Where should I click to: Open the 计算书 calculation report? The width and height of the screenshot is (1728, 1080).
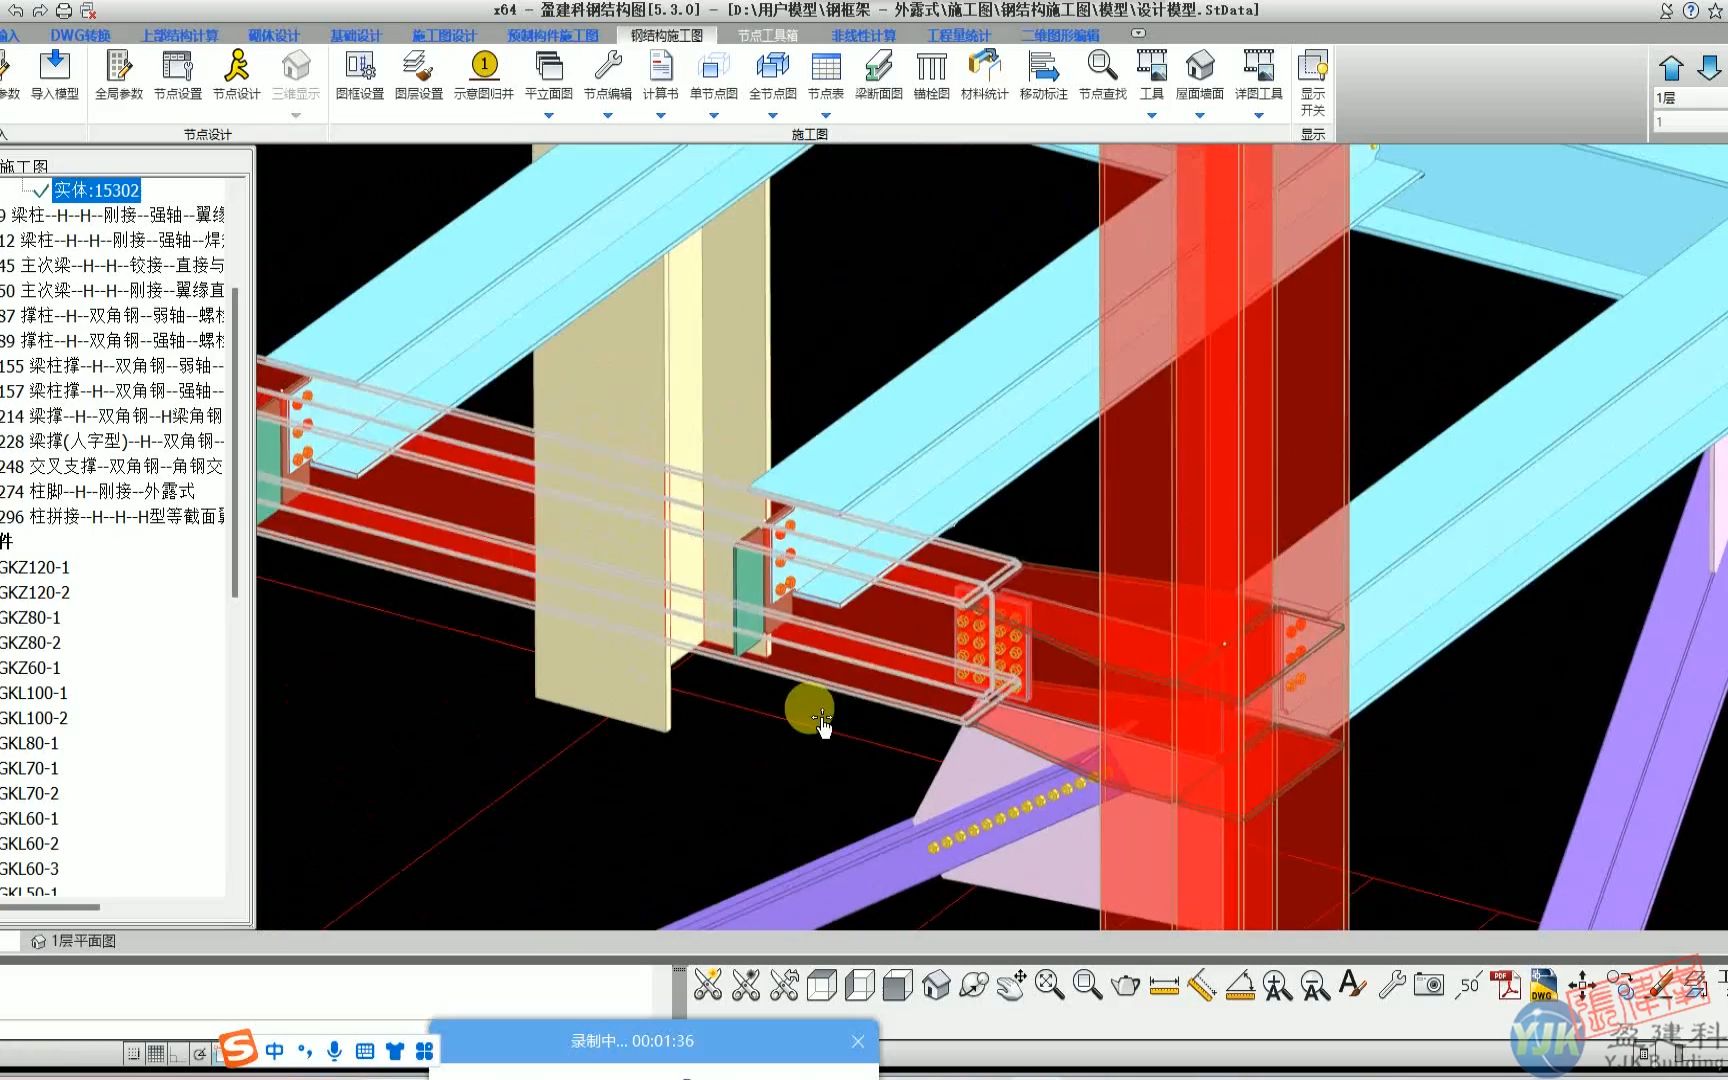click(661, 75)
